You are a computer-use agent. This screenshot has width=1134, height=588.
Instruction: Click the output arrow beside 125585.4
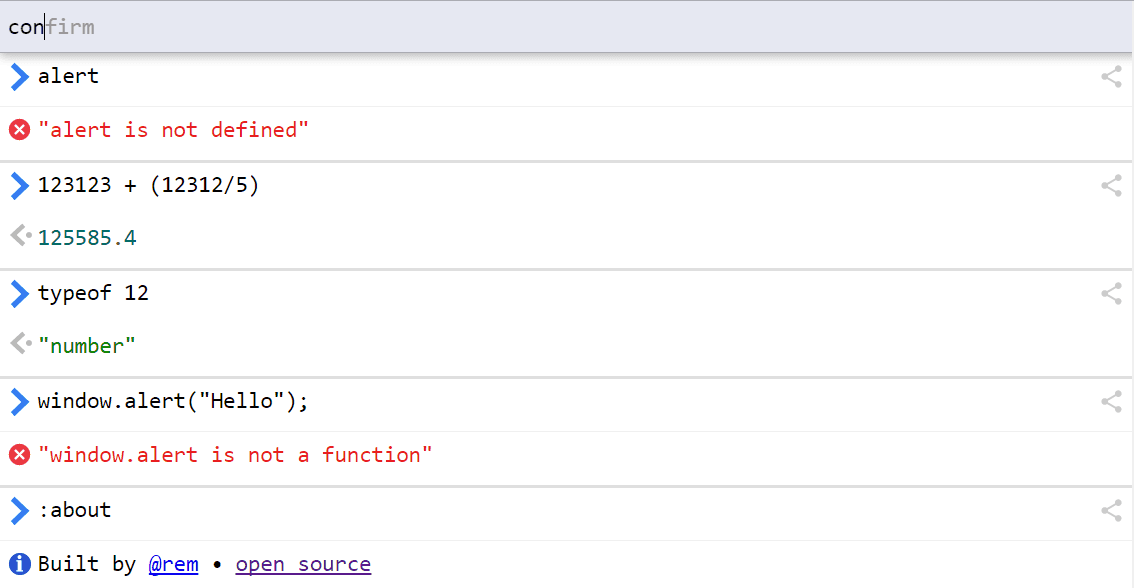(x=20, y=237)
